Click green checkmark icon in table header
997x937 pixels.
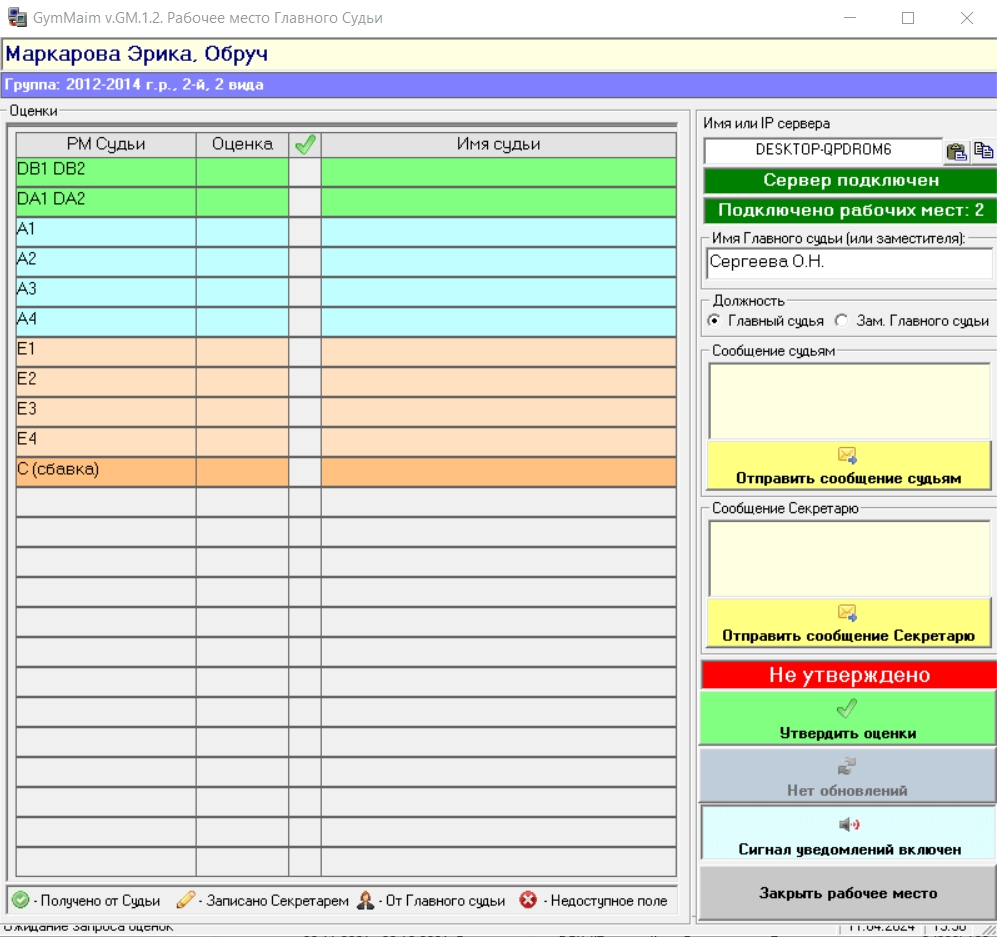coord(305,144)
